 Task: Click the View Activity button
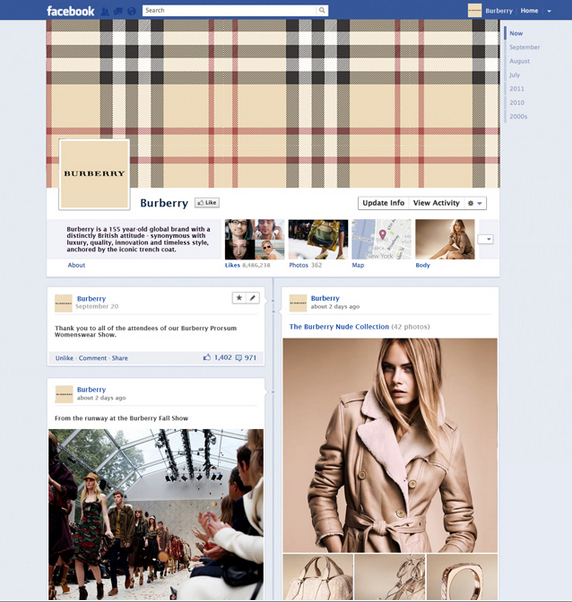pos(436,203)
